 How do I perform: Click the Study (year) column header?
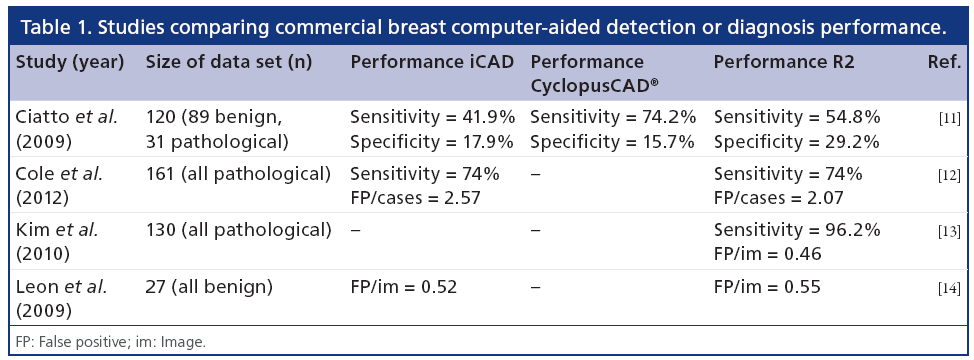pos(70,62)
